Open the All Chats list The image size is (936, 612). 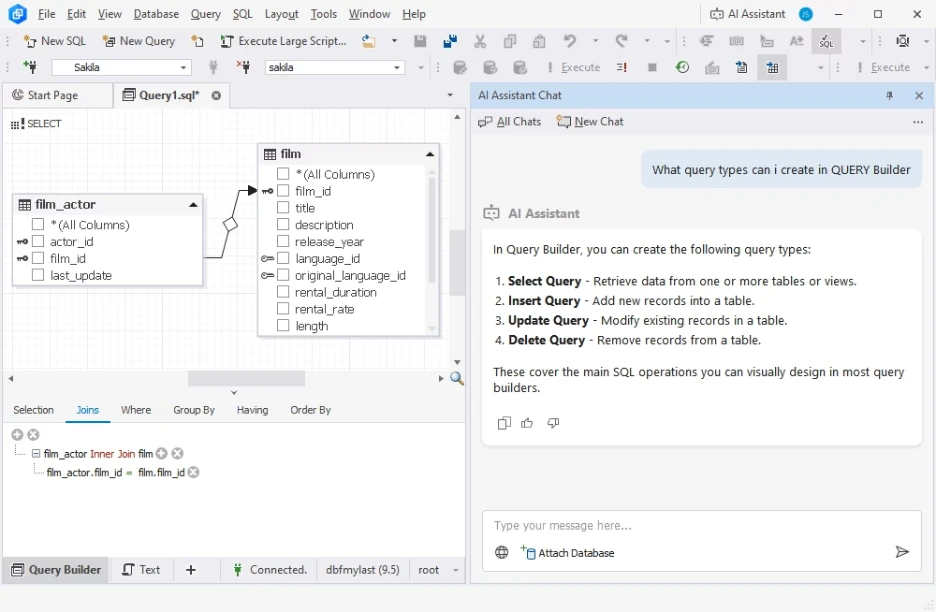click(x=510, y=122)
